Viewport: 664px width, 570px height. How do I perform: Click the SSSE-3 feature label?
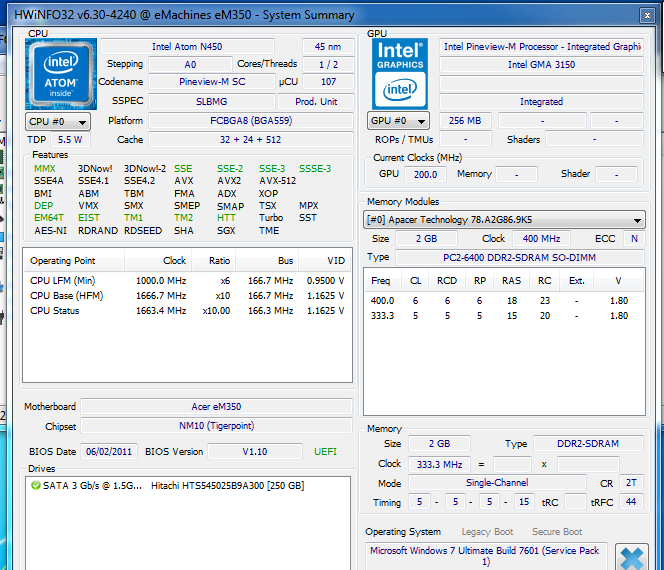(x=315, y=169)
